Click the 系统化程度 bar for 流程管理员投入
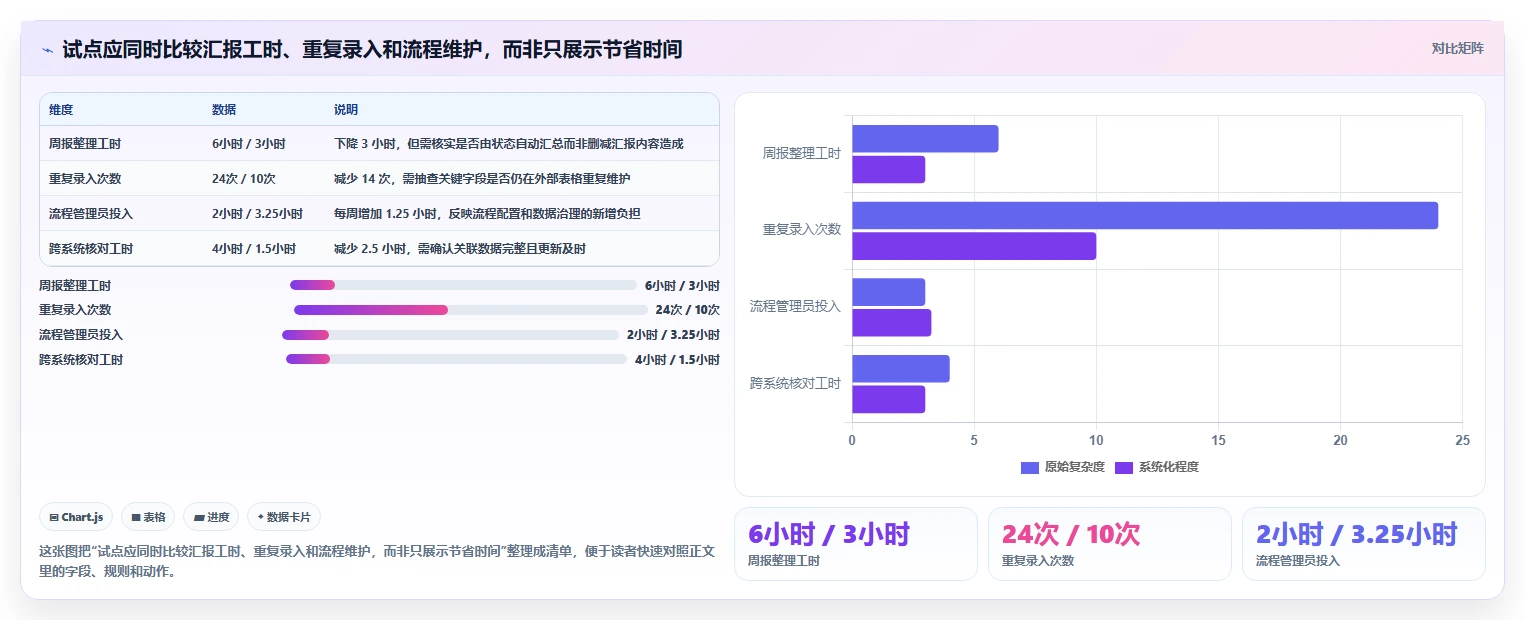 pos(891,323)
